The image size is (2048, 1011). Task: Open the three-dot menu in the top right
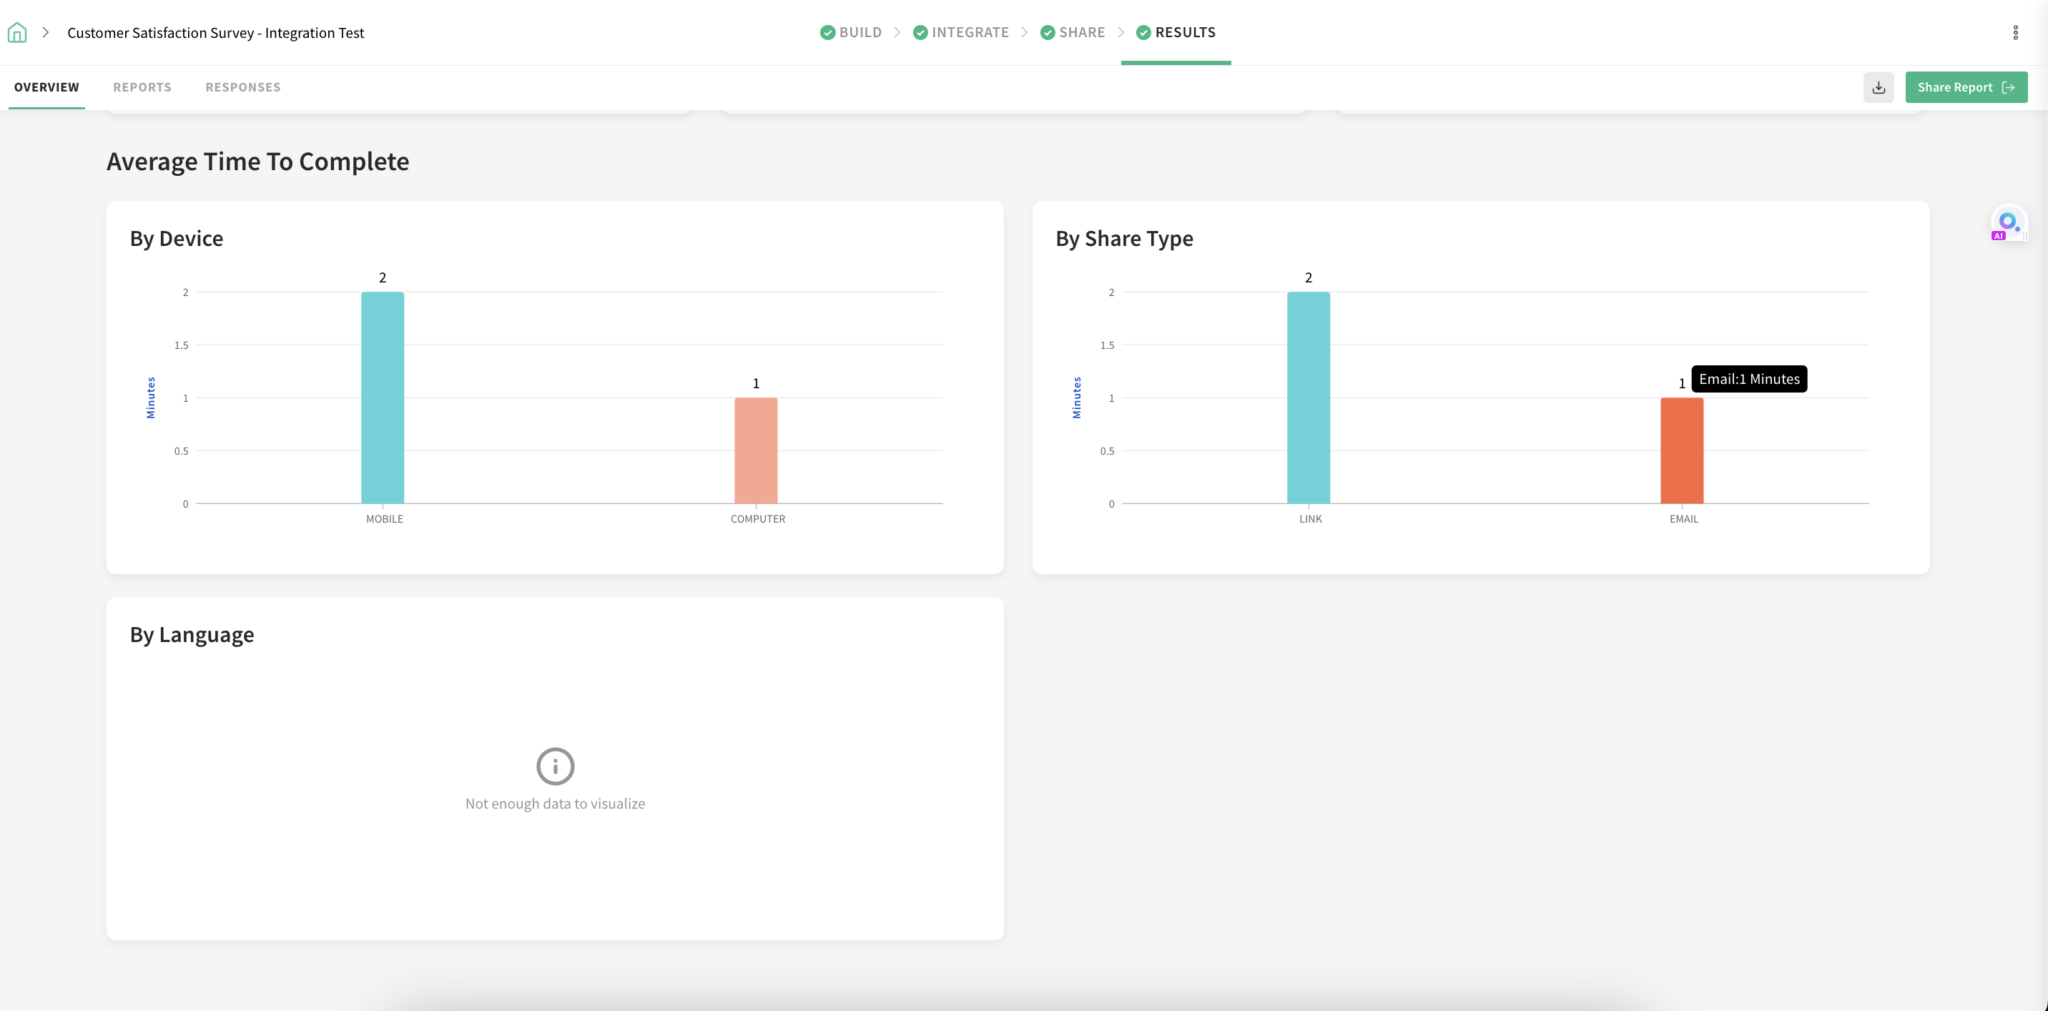(x=2016, y=31)
